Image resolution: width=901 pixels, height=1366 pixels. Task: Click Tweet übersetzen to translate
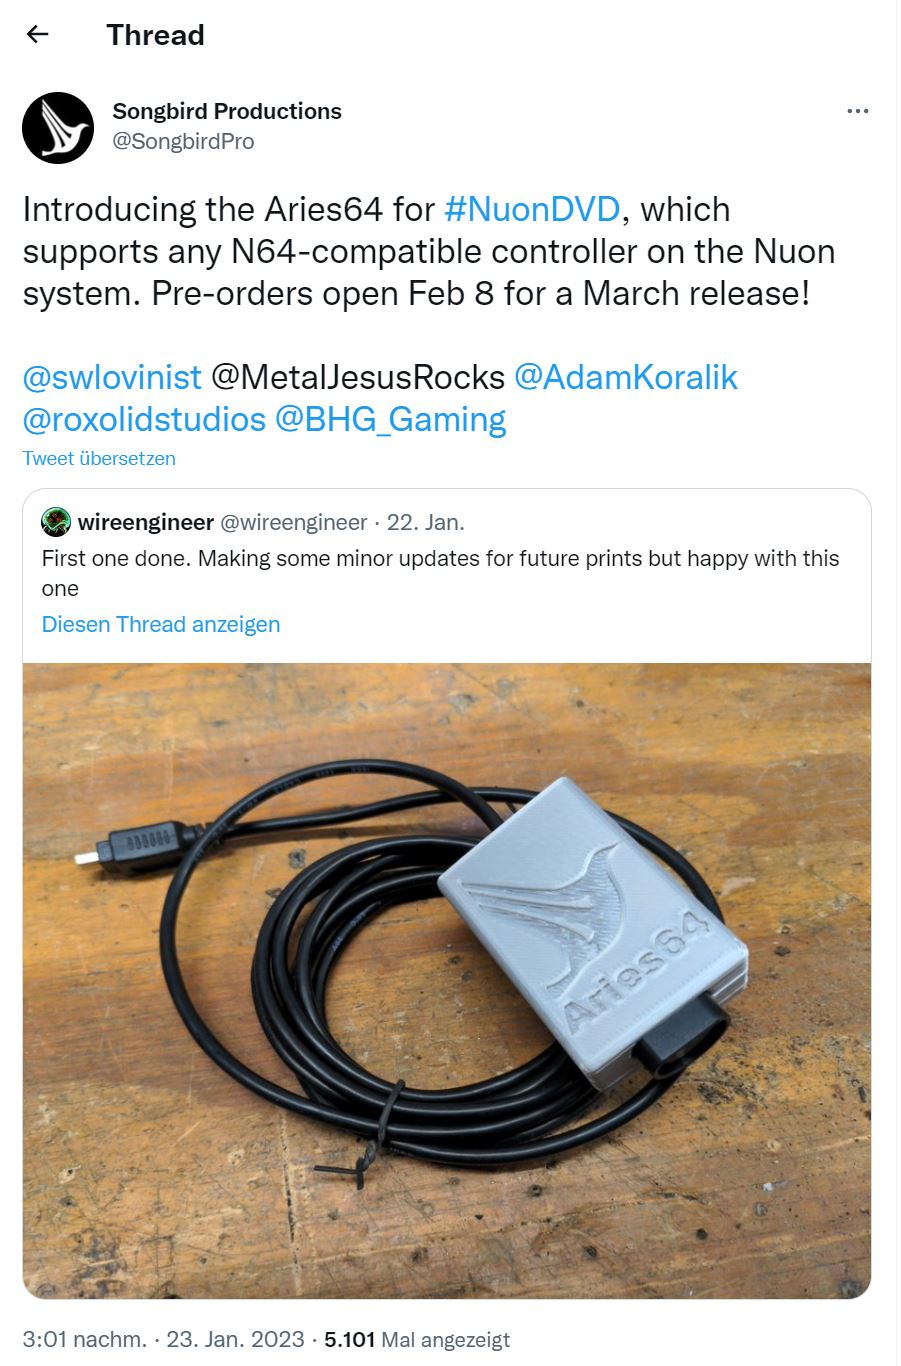pos(99,458)
